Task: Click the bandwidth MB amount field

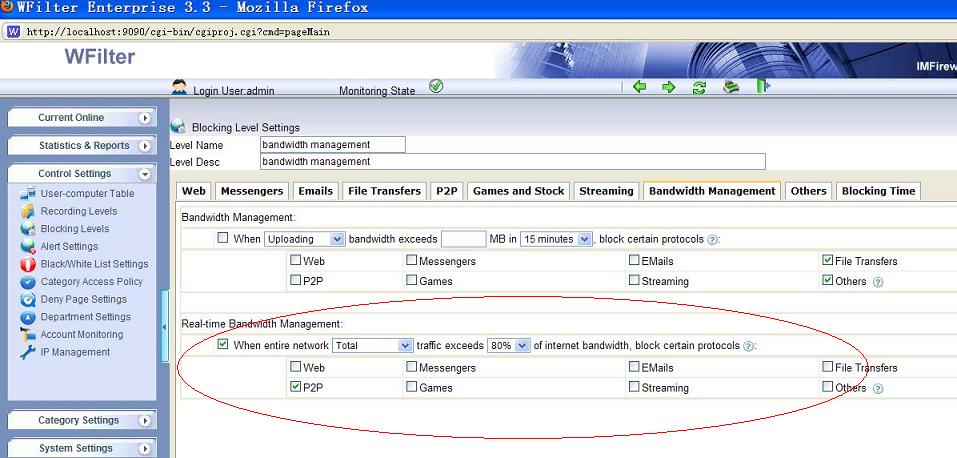Action: coord(463,239)
